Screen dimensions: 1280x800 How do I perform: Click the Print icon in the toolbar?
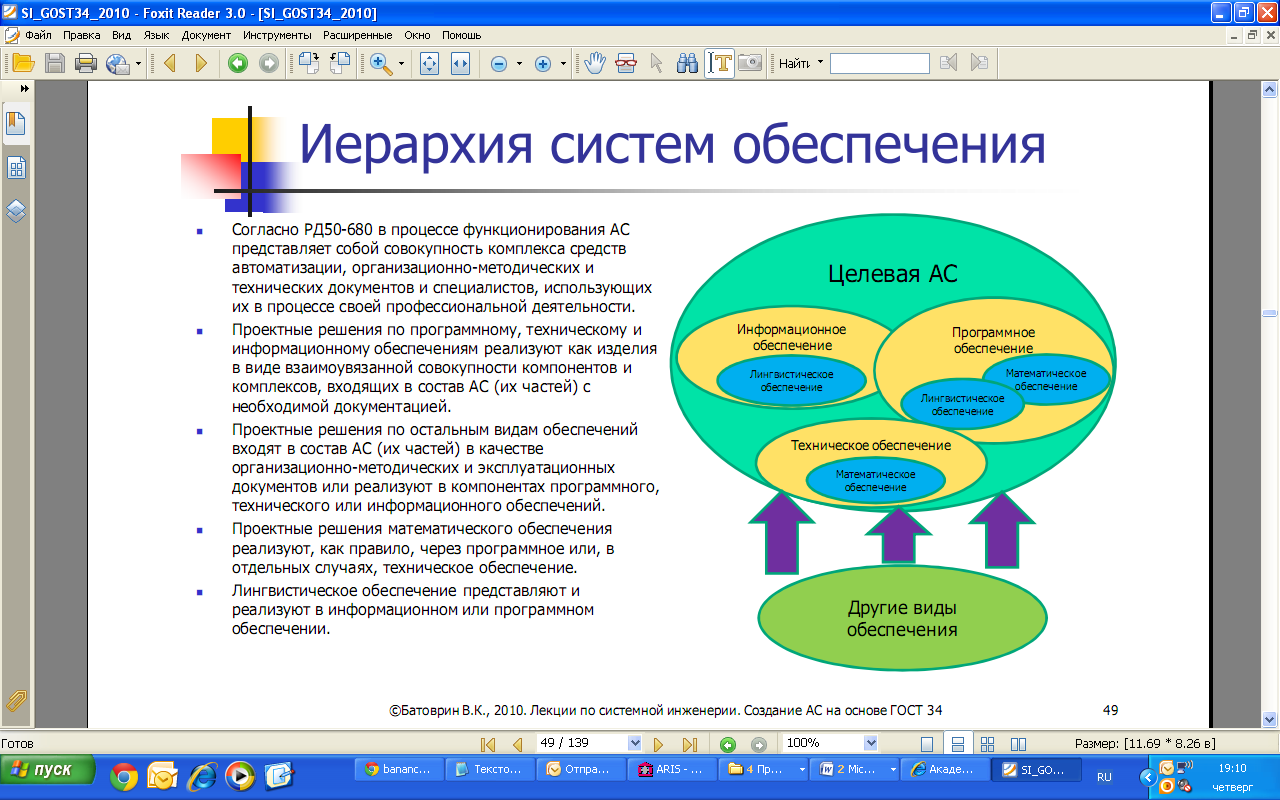(86, 63)
